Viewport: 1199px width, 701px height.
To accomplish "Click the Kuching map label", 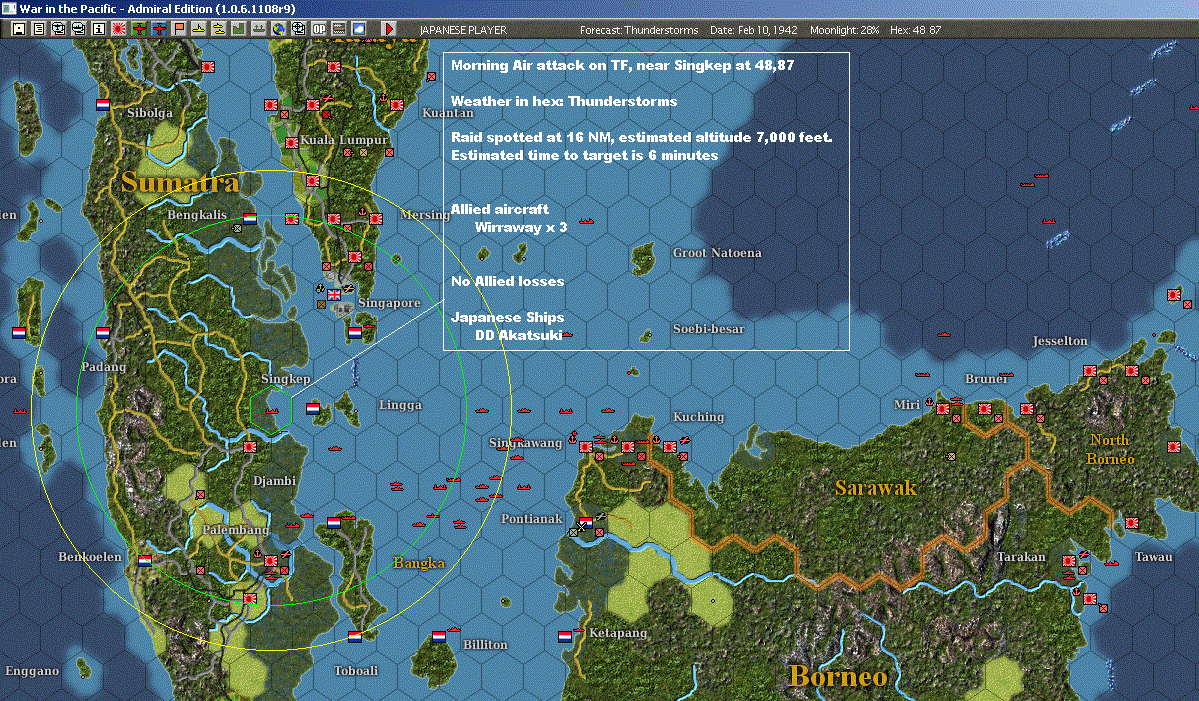I will coord(698,417).
